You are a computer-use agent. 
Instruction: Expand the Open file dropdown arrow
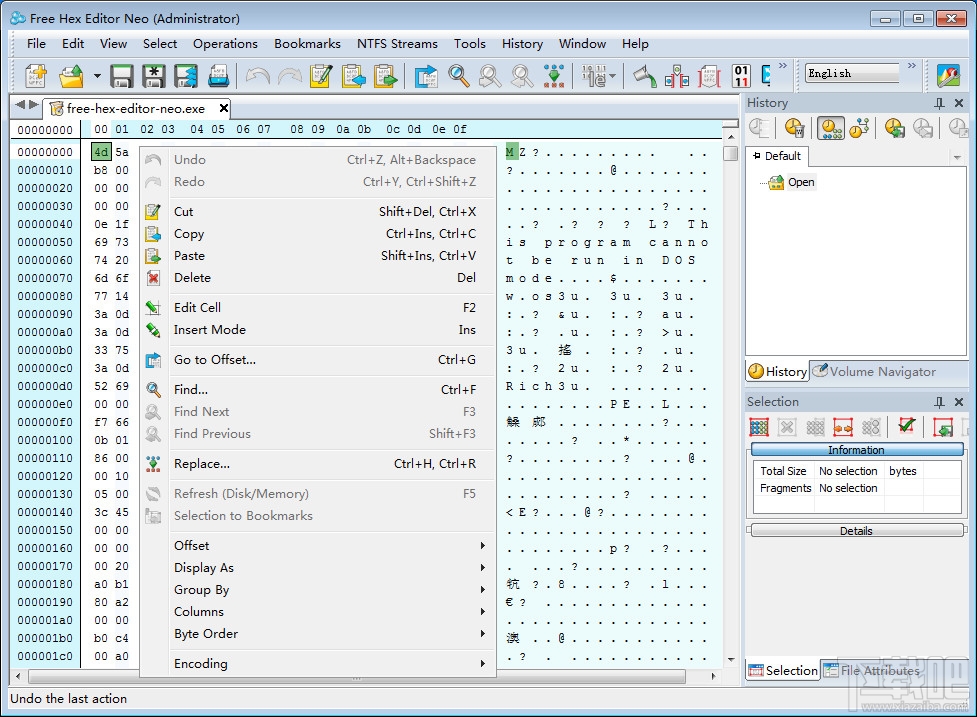click(97, 76)
